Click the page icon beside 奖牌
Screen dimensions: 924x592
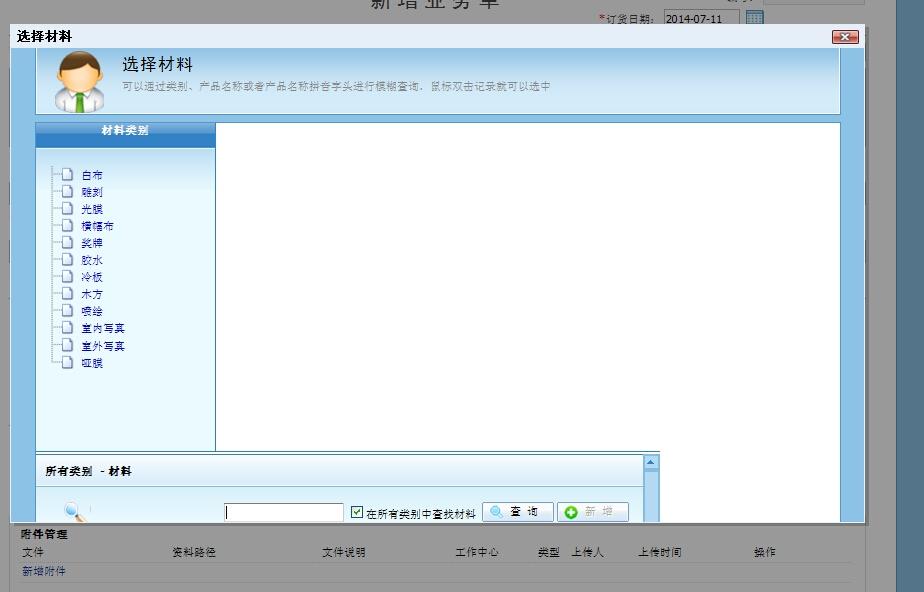pyautogui.click(x=67, y=243)
